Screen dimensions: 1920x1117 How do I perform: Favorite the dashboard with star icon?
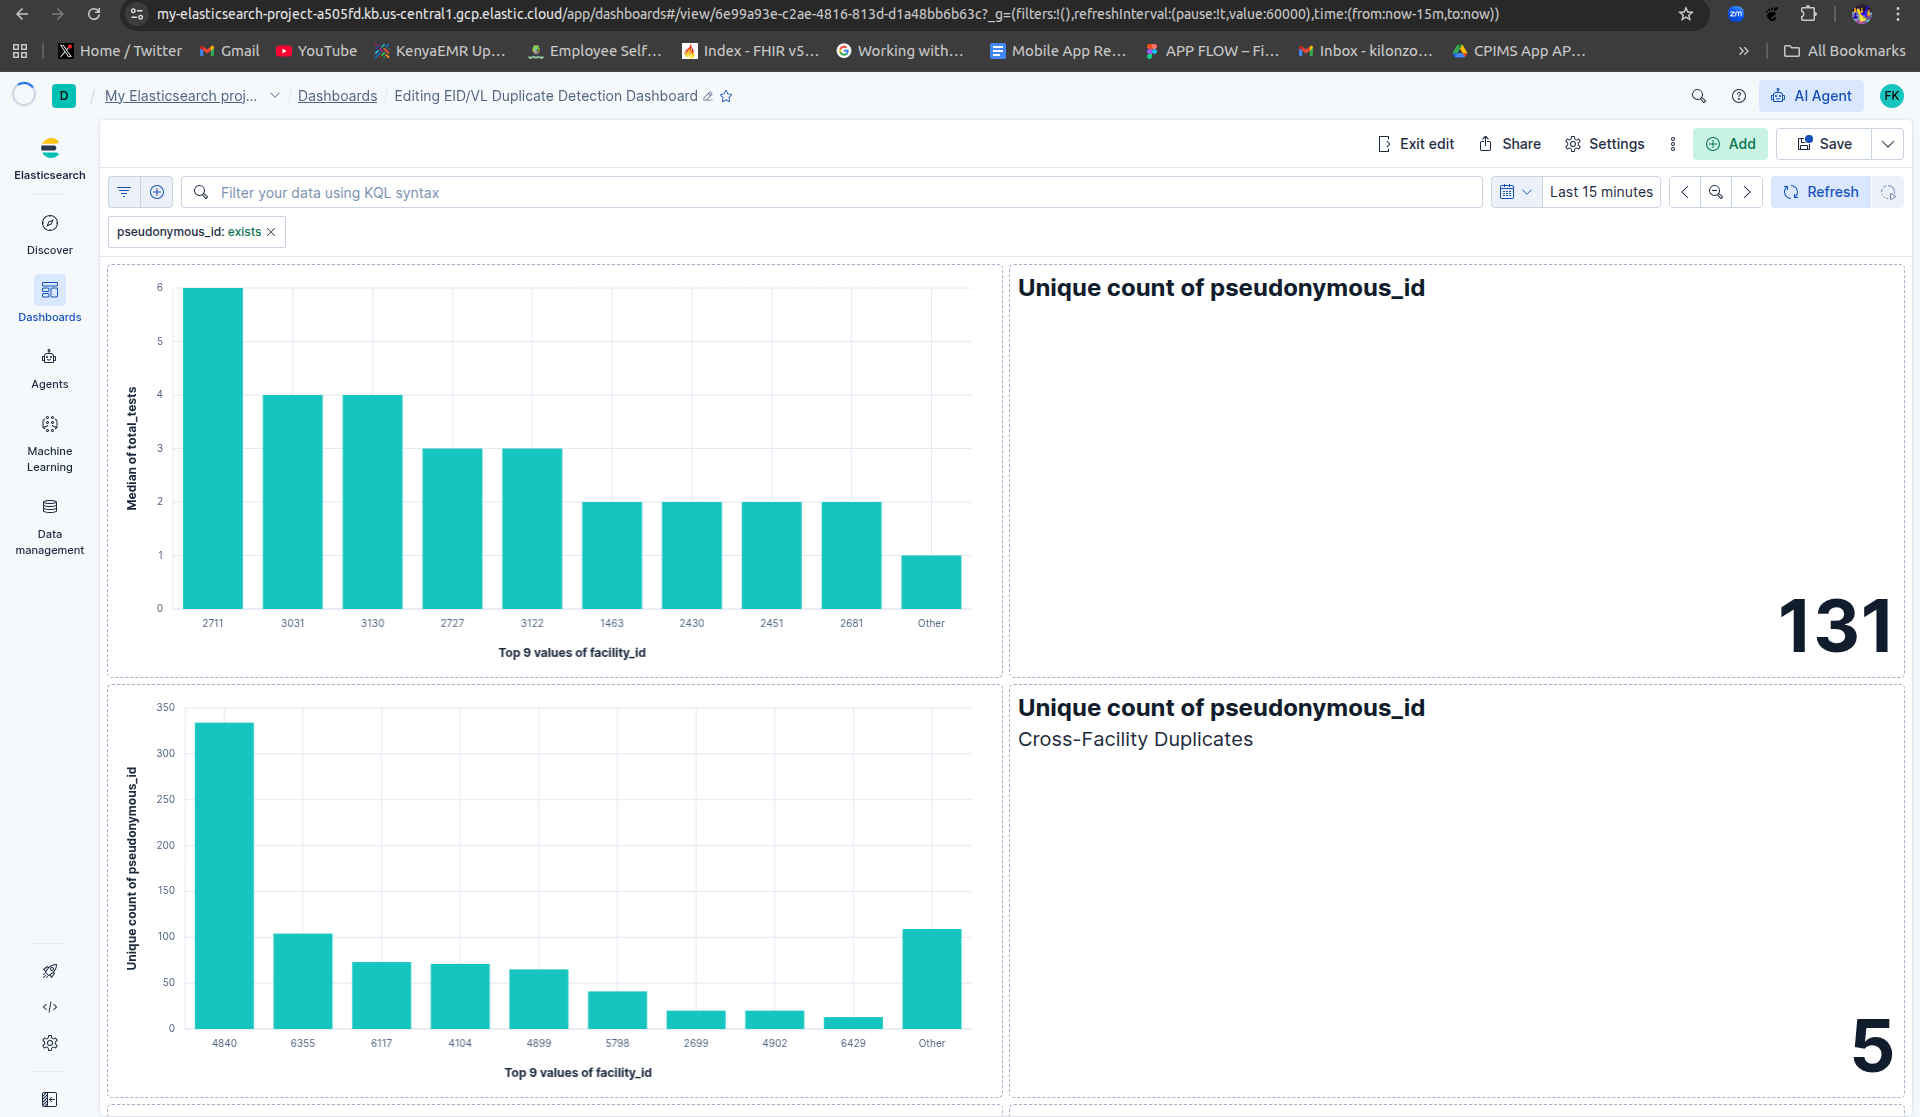(727, 96)
